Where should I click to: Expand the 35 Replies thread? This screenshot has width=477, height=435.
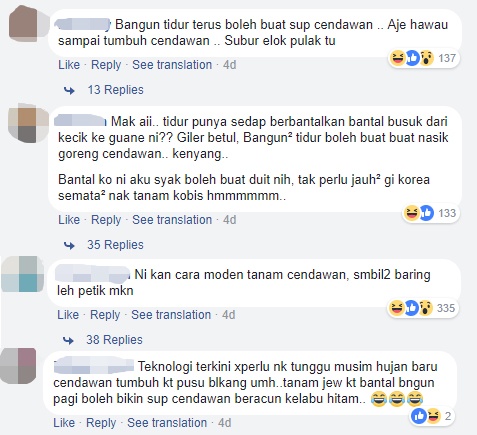click(x=115, y=245)
